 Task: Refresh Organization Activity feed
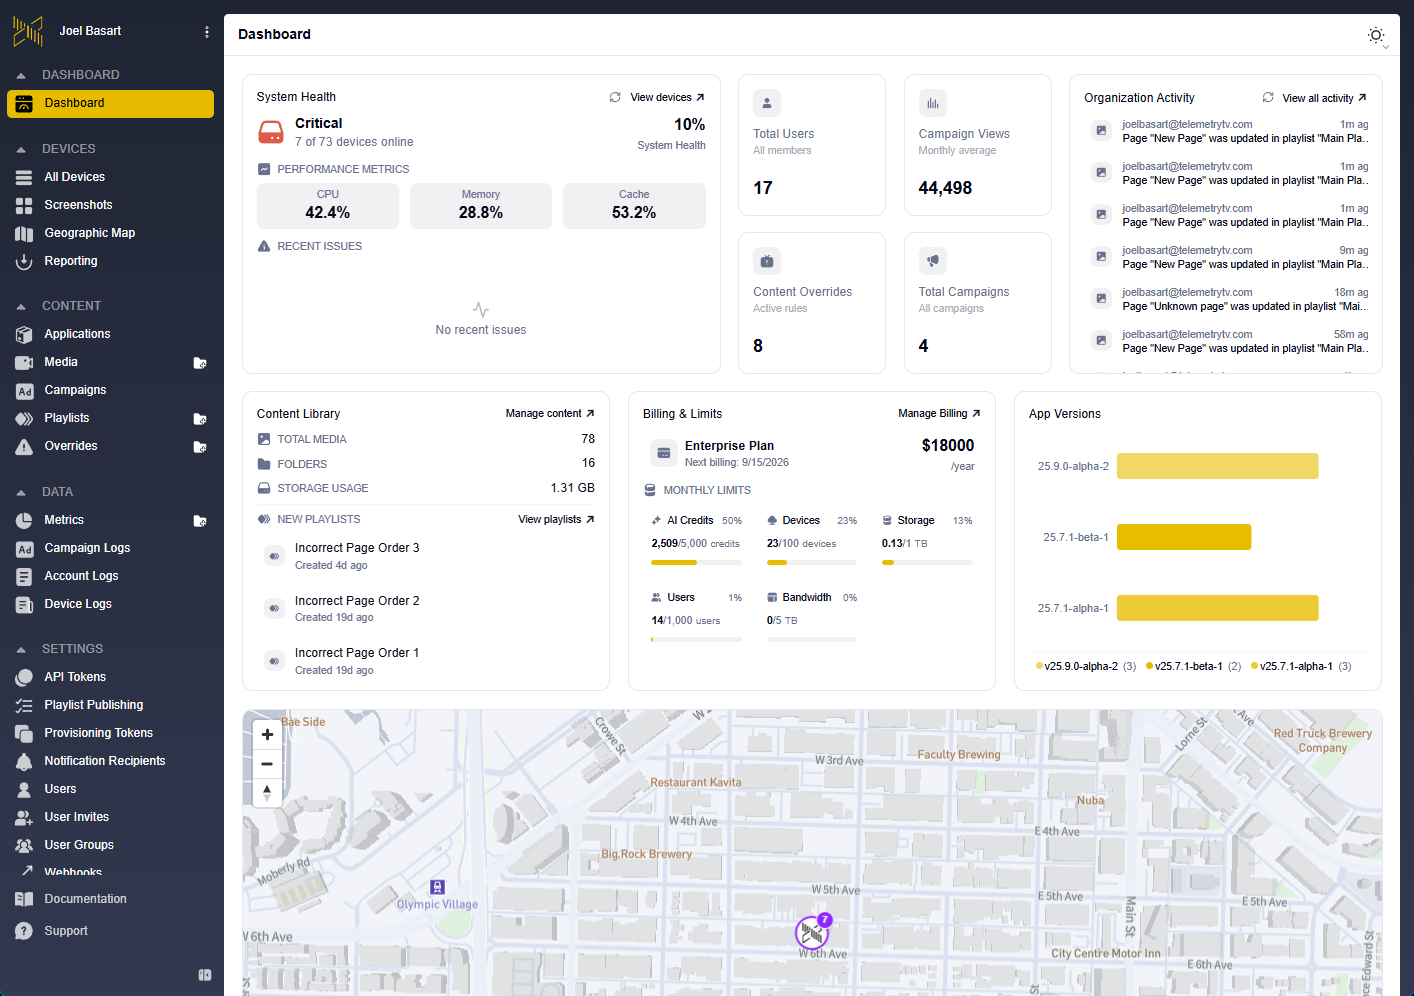[x=1268, y=98]
